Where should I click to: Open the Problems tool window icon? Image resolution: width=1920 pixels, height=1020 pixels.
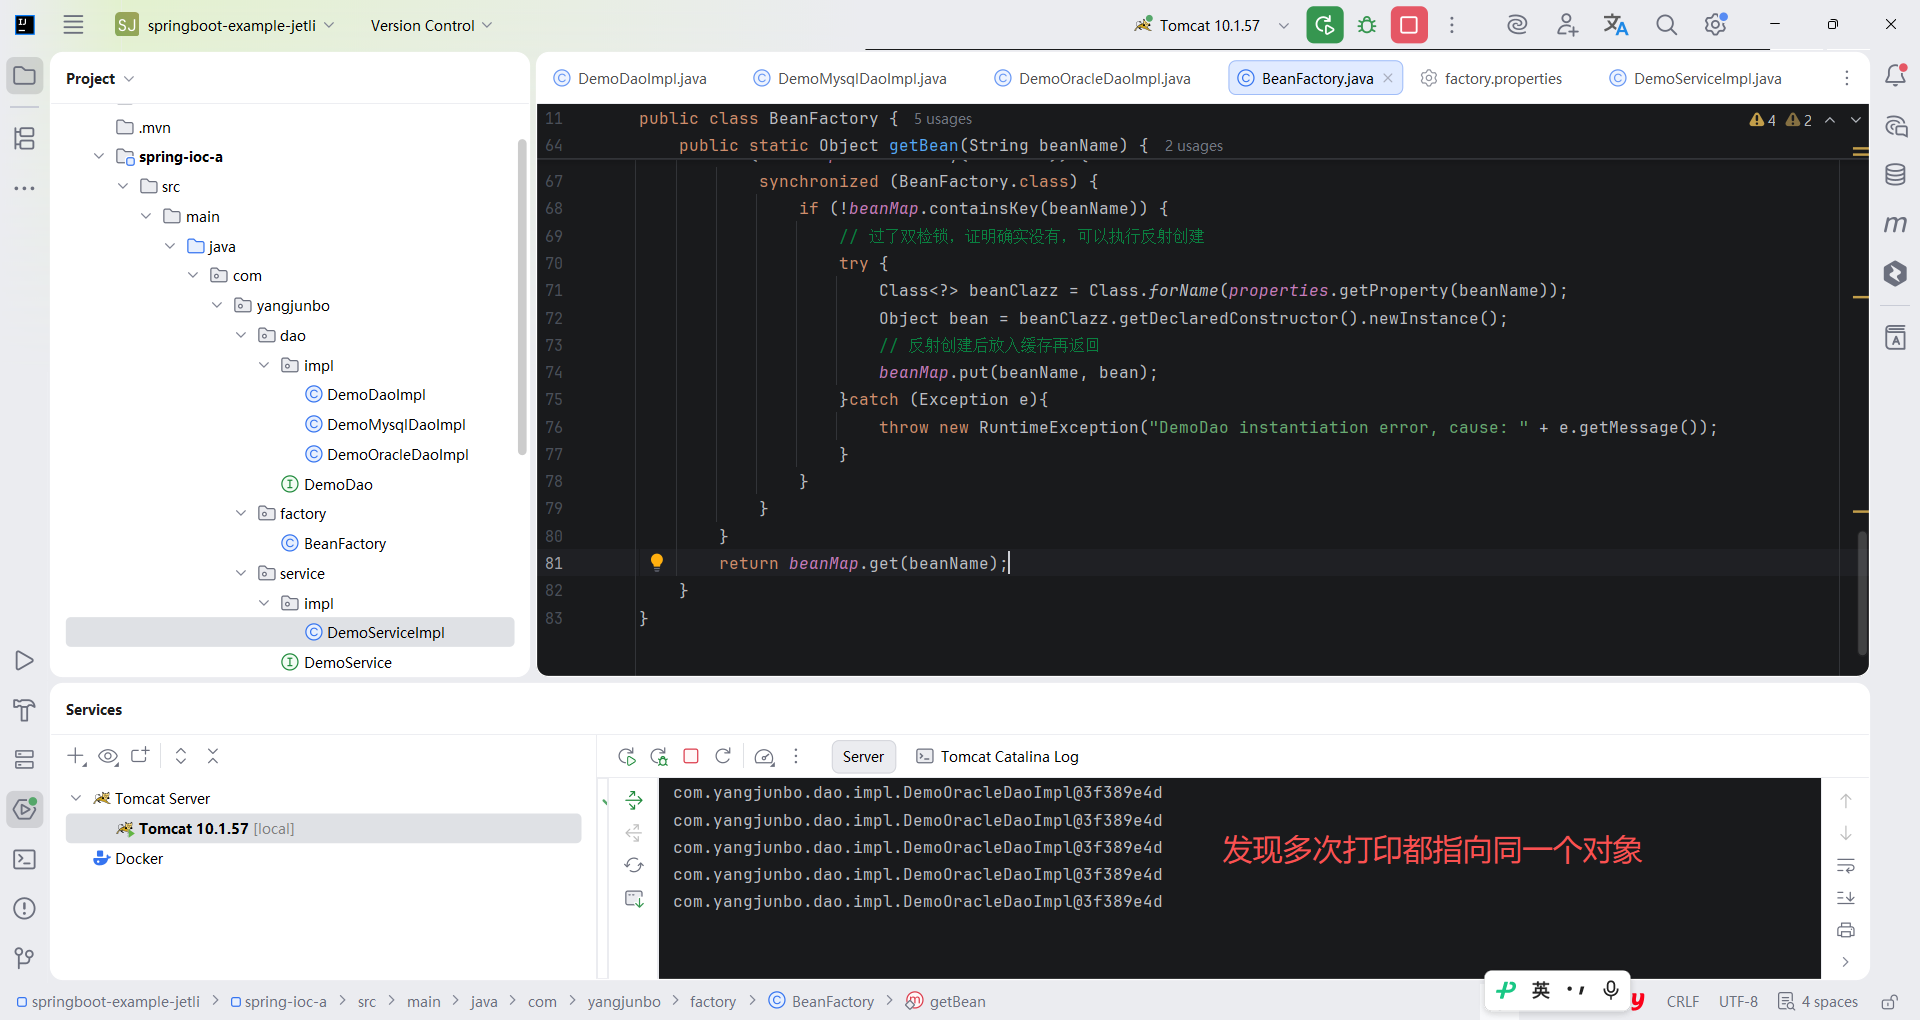click(25, 908)
